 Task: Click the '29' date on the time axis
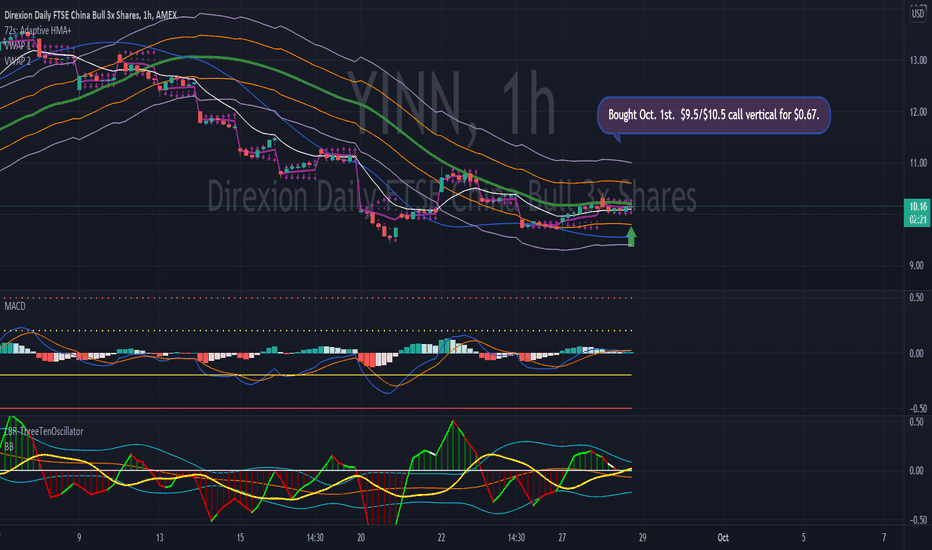[643, 538]
